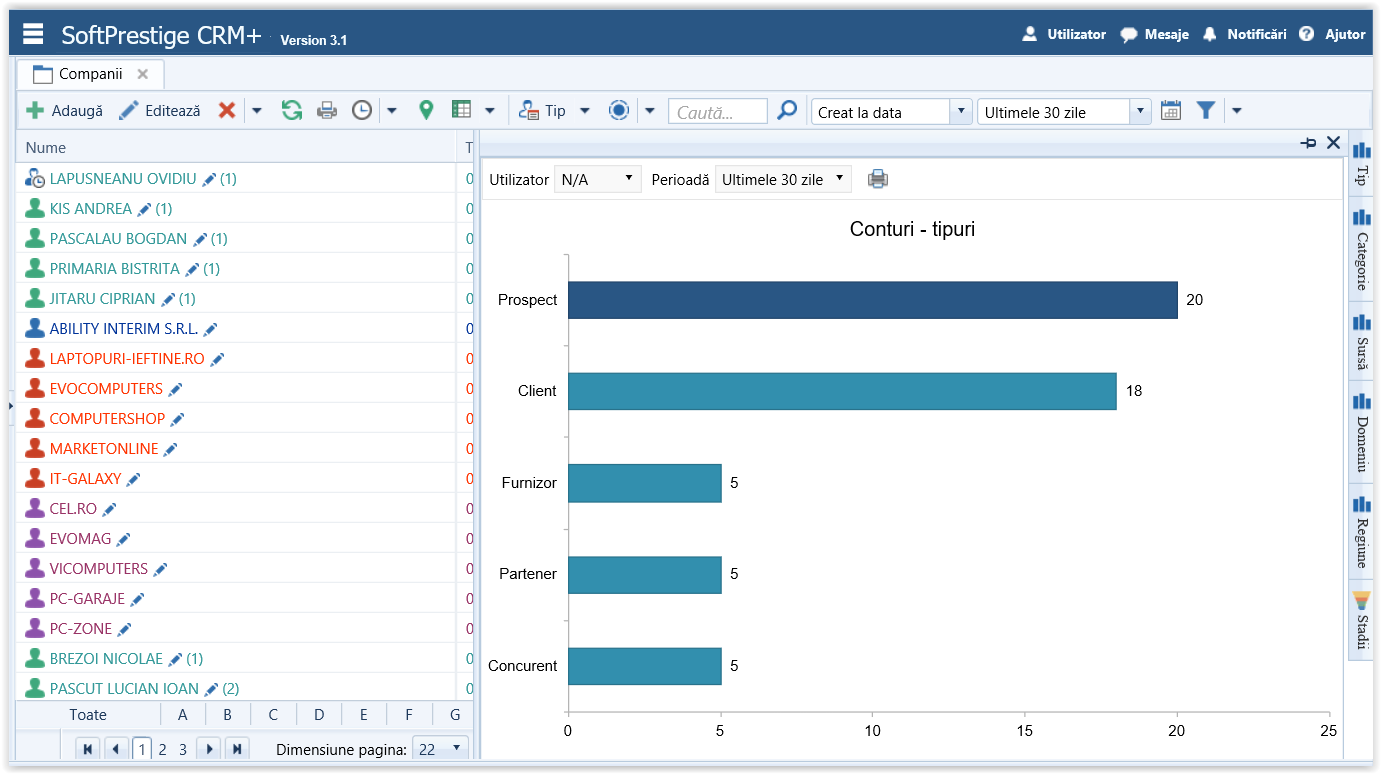Expand the dropdown next to the delete icon

point(256,111)
